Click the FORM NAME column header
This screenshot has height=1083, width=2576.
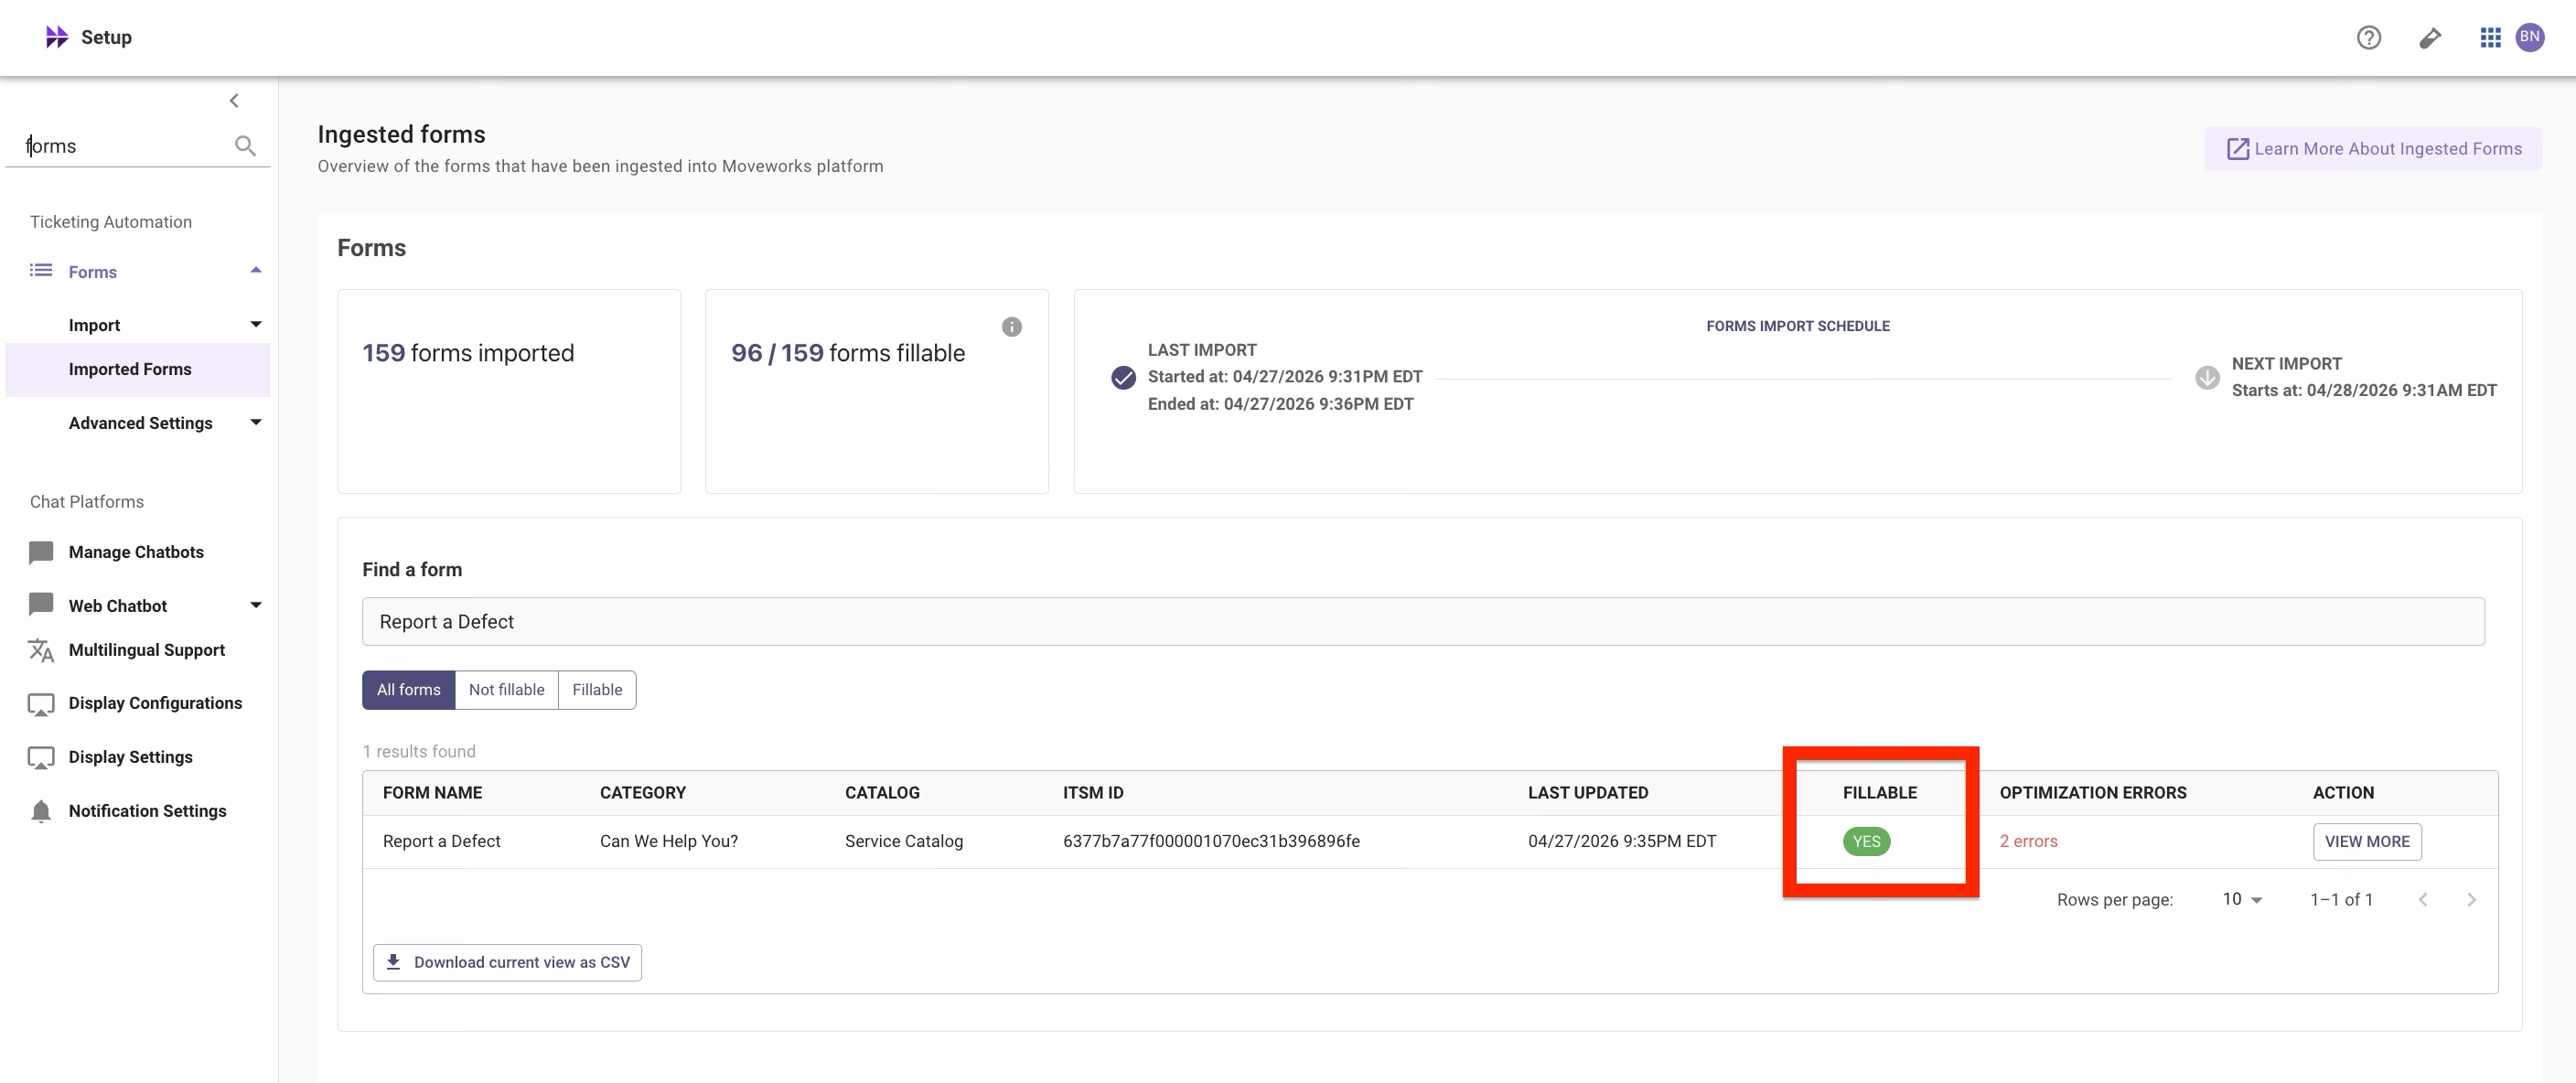click(x=432, y=793)
